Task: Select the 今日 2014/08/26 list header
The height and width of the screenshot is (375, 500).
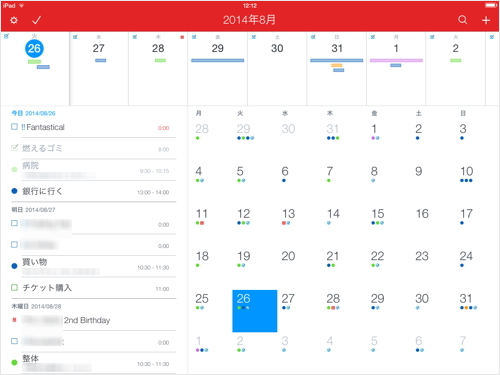Action: (x=33, y=113)
